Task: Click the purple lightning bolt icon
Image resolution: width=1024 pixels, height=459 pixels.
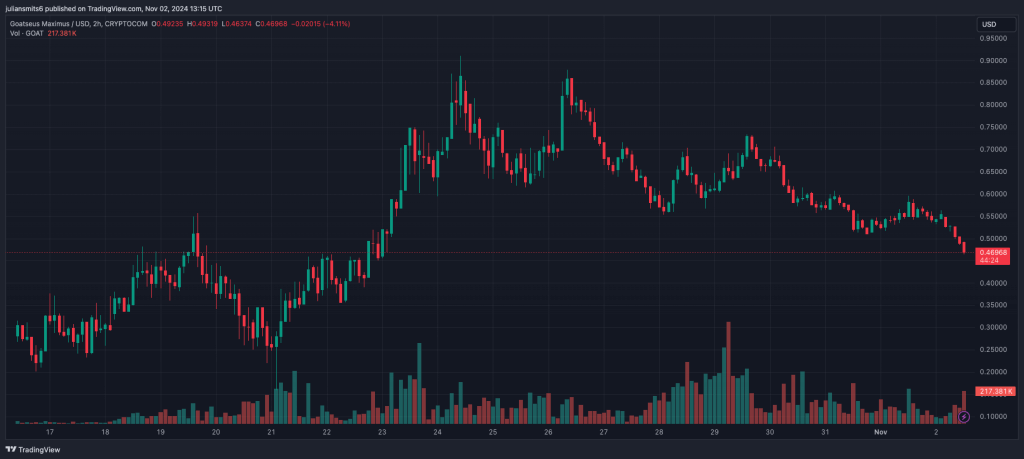Action: [x=965, y=417]
